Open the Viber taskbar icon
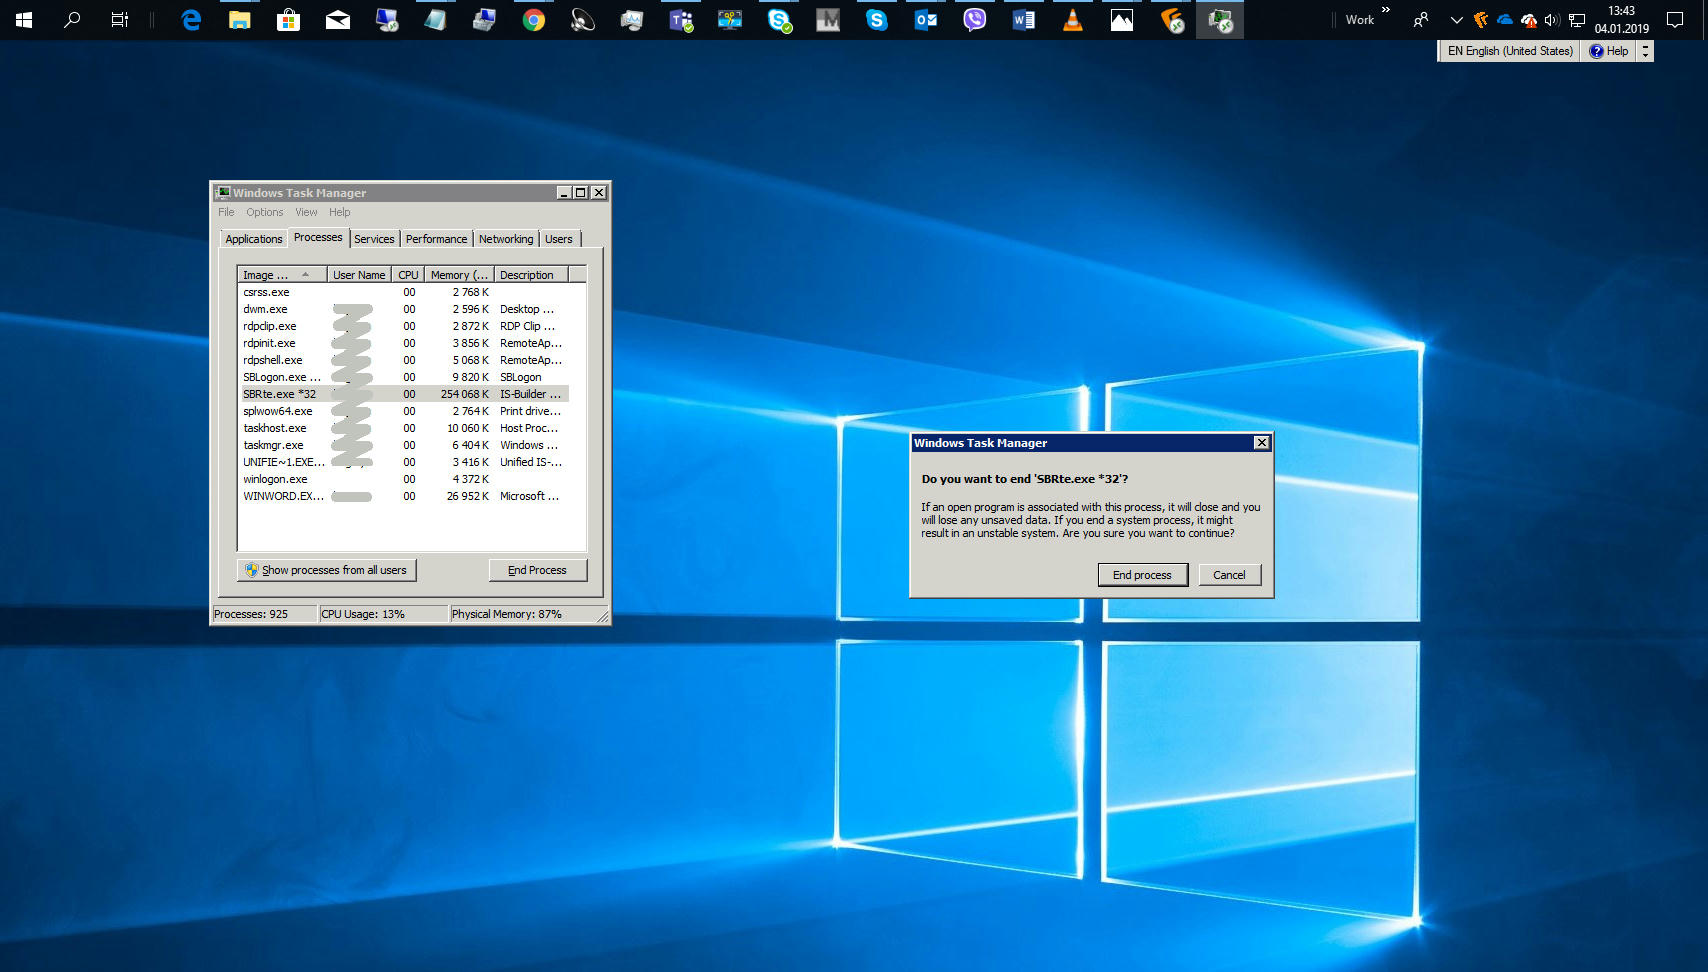Screen dimensions: 1708x972 coord(974,20)
